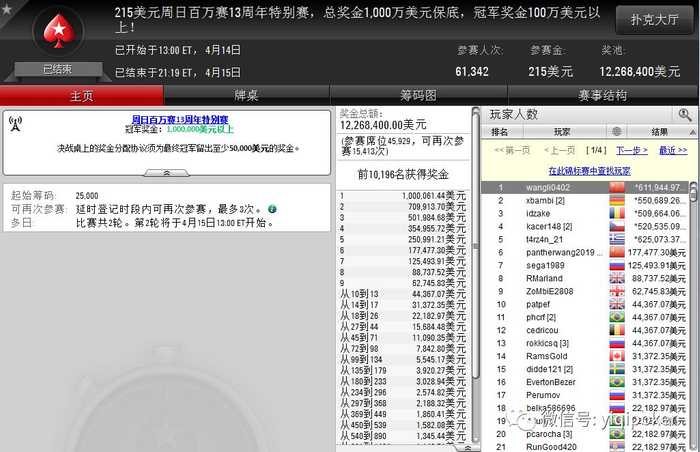
Task: Click the 前10,196名获得奖金 heading
Action: pos(403,175)
